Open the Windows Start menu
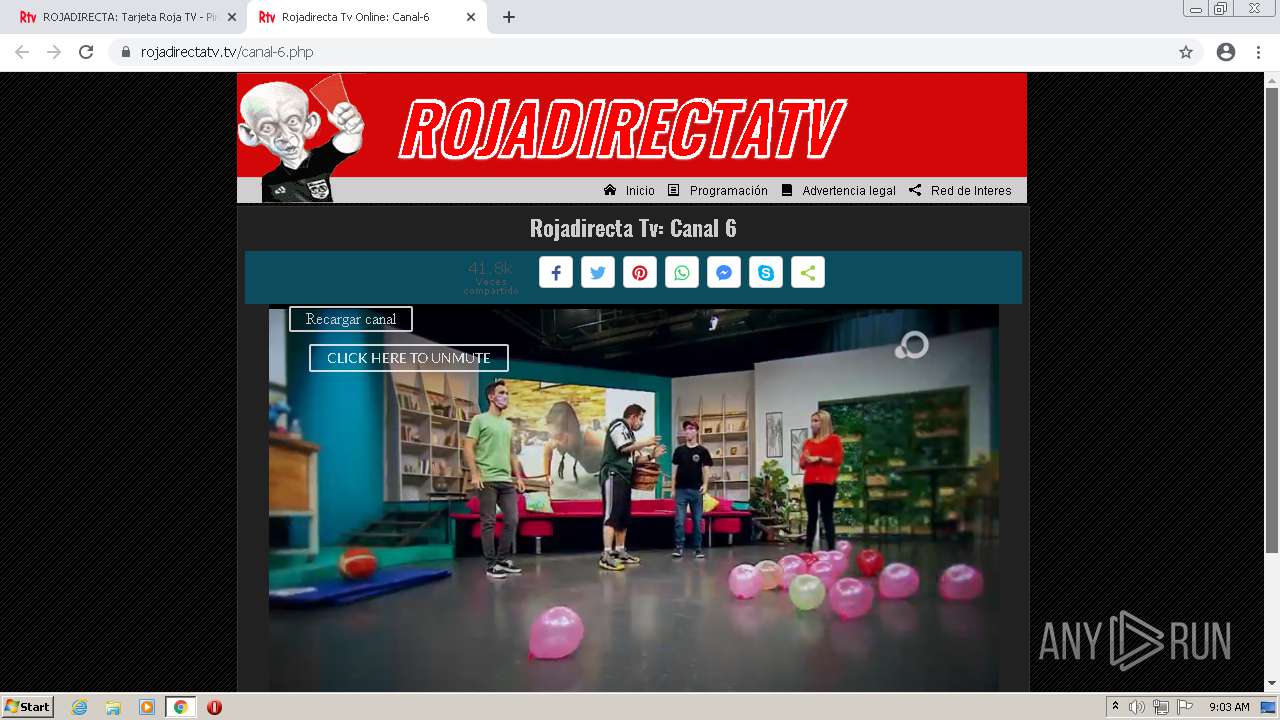Viewport: 1280px width, 720px height. (27, 707)
